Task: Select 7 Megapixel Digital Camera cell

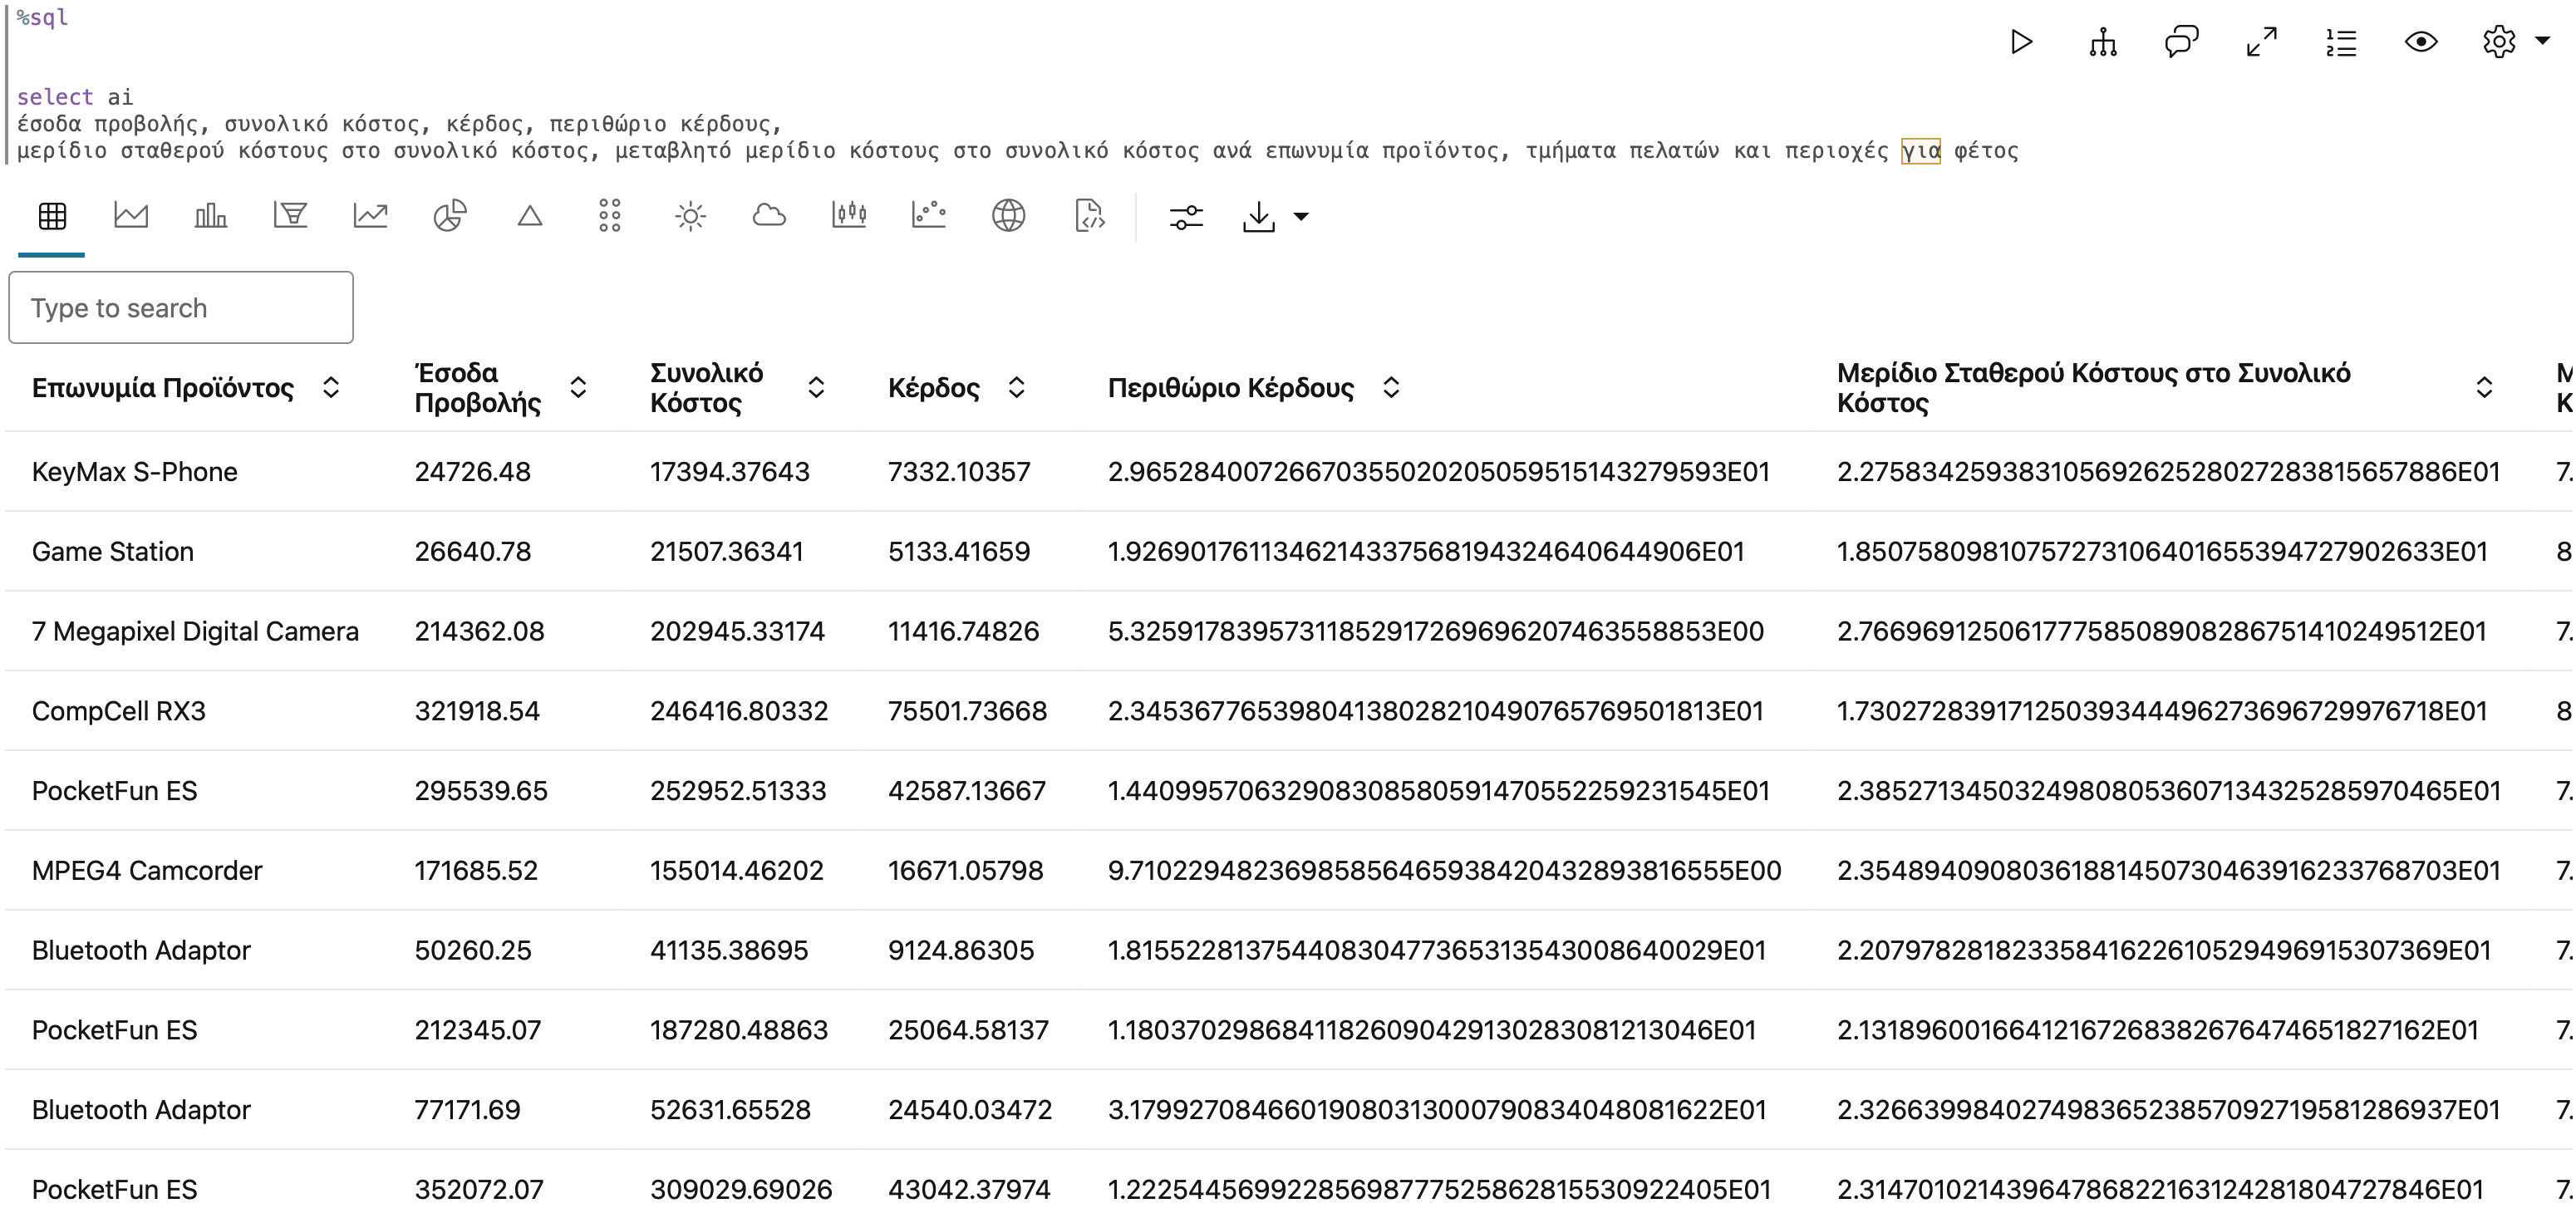Action: point(195,632)
